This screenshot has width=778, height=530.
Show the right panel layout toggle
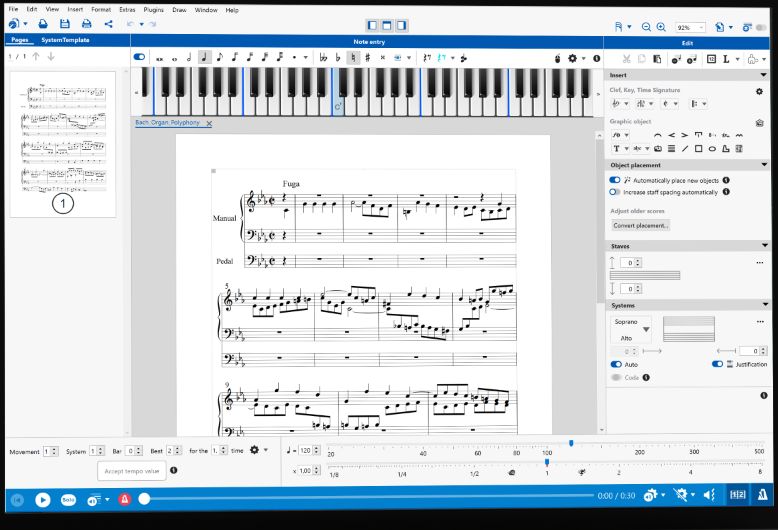[401, 25]
